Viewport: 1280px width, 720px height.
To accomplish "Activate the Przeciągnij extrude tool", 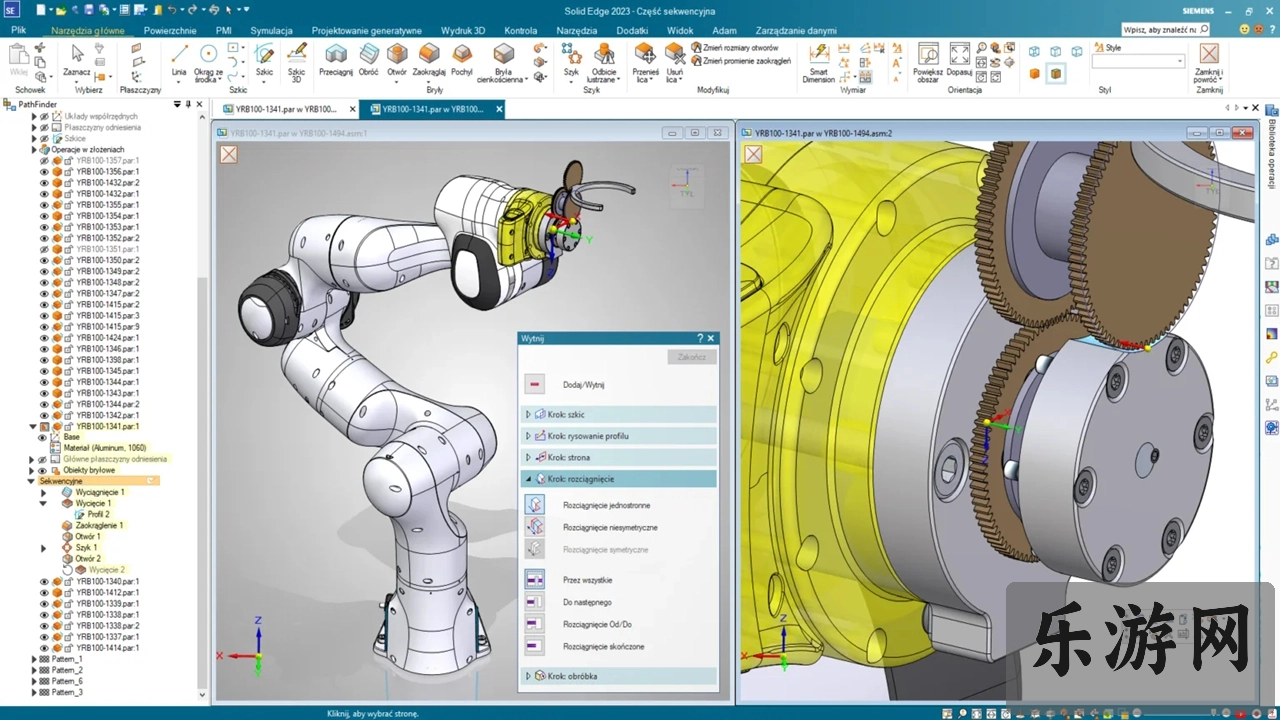I will click(x=336, y=59).
